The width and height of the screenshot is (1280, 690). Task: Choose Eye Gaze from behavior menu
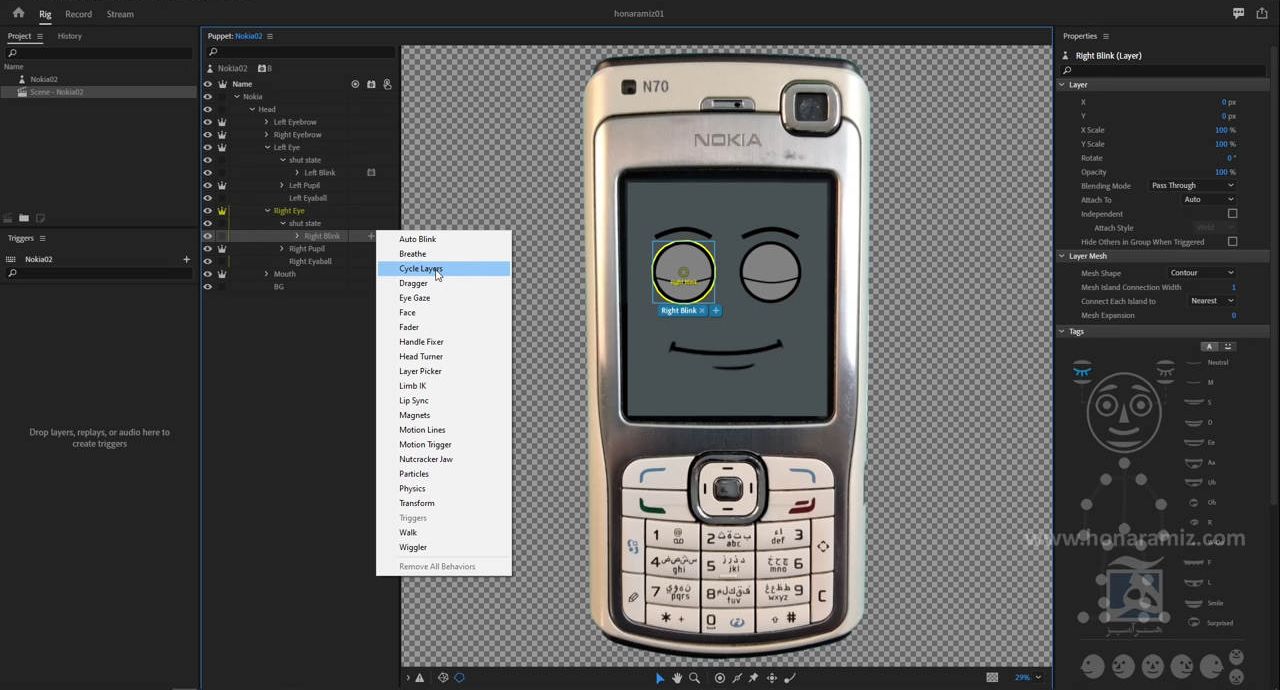pos(444,297)
